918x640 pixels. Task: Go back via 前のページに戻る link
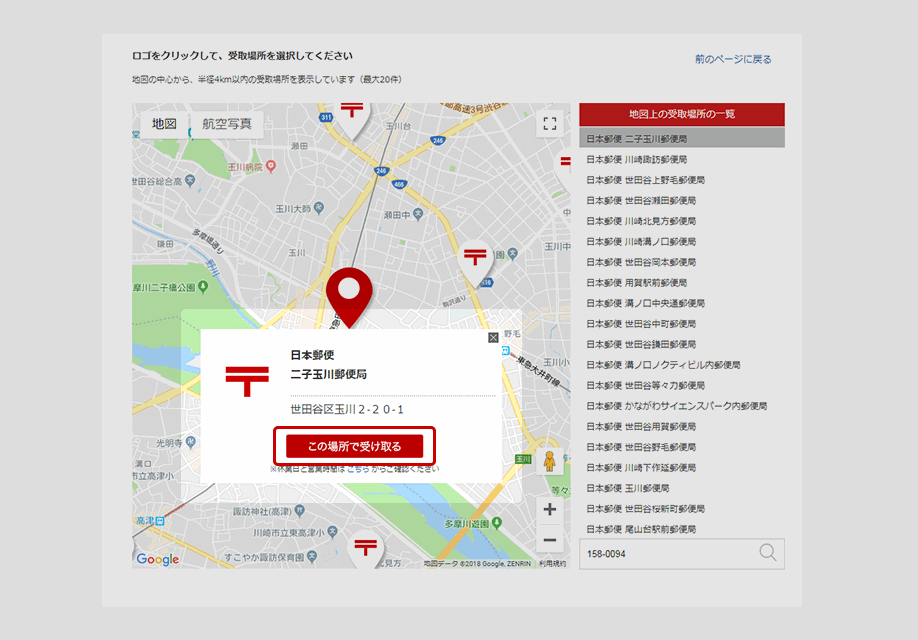[733, 59]
